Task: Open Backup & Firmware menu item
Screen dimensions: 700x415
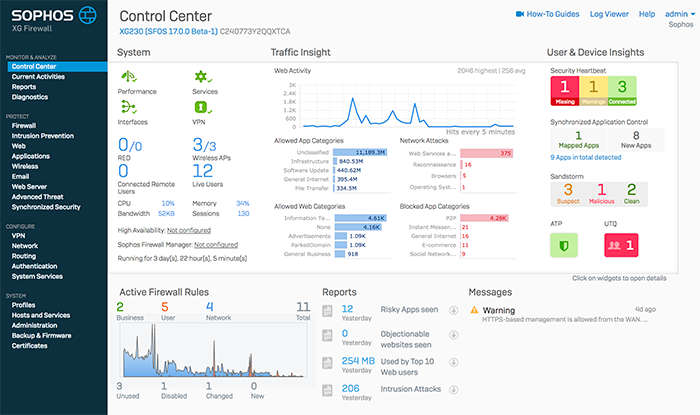Action: tap(41, 336)
